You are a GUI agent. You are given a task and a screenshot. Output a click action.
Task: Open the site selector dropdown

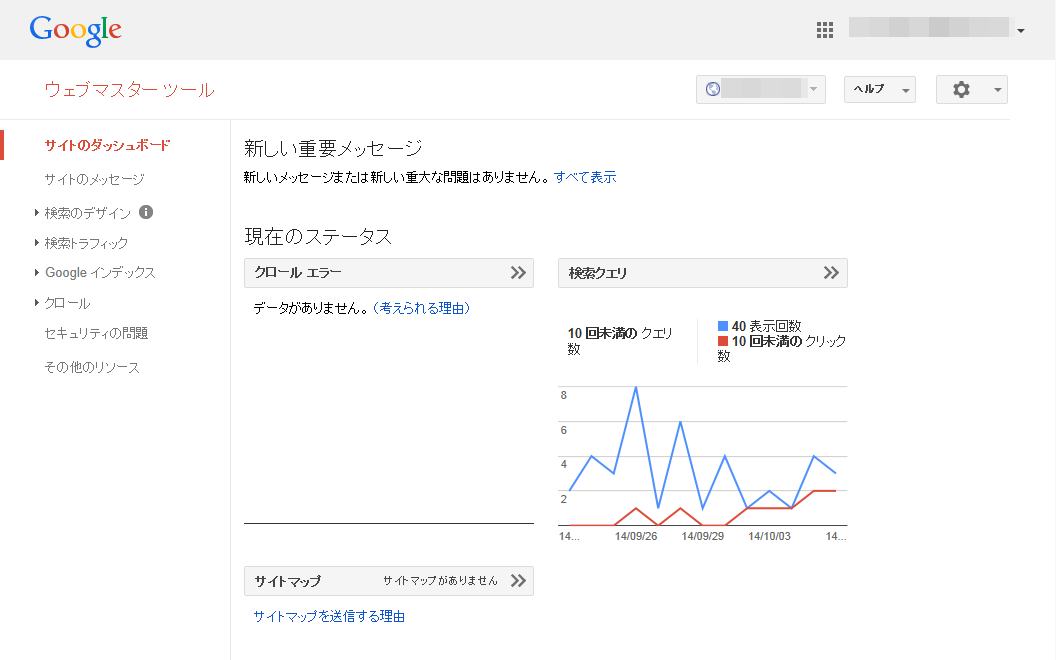tap(760, 90)
